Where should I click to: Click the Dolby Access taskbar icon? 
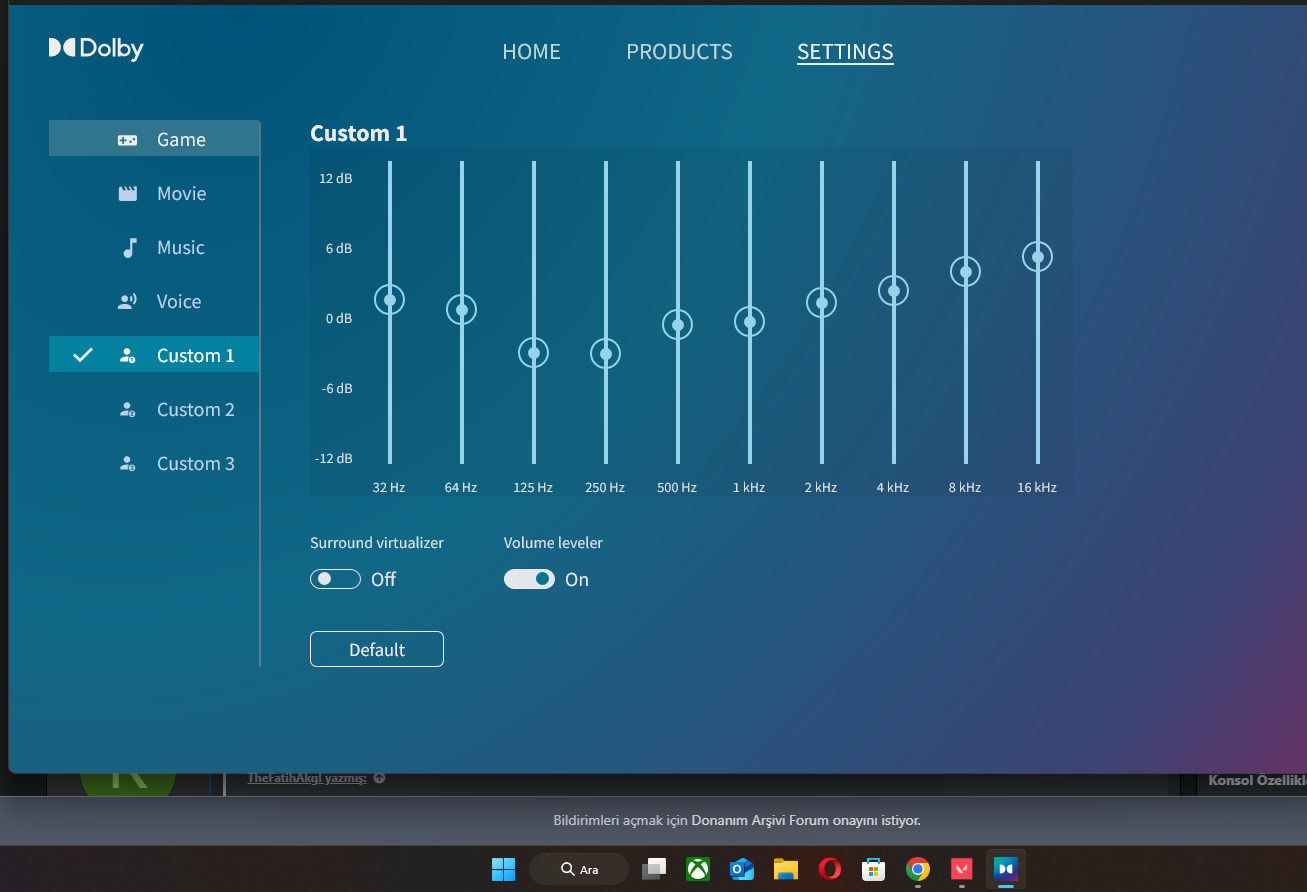pos(1006,869)
